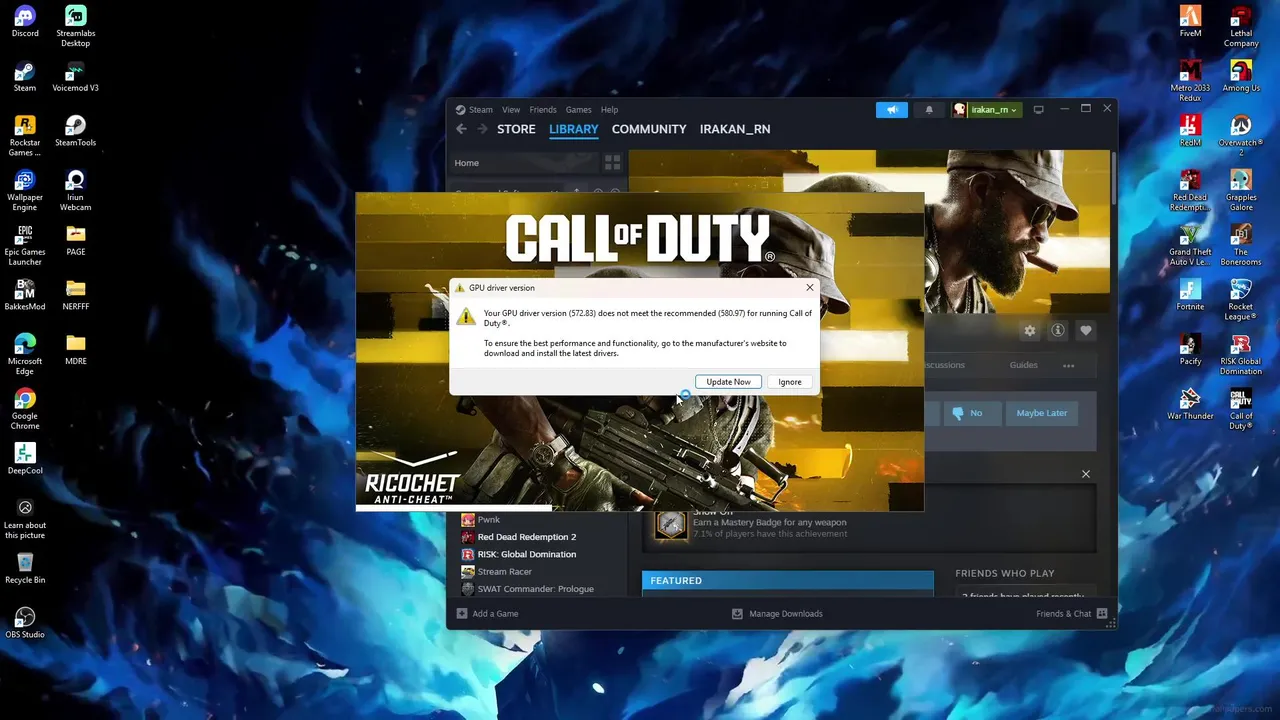Image resolution: width=1280 pixels, height=720 pixels.
Task: Dismiss achievement panel with X
Action: pos(1086,474)
